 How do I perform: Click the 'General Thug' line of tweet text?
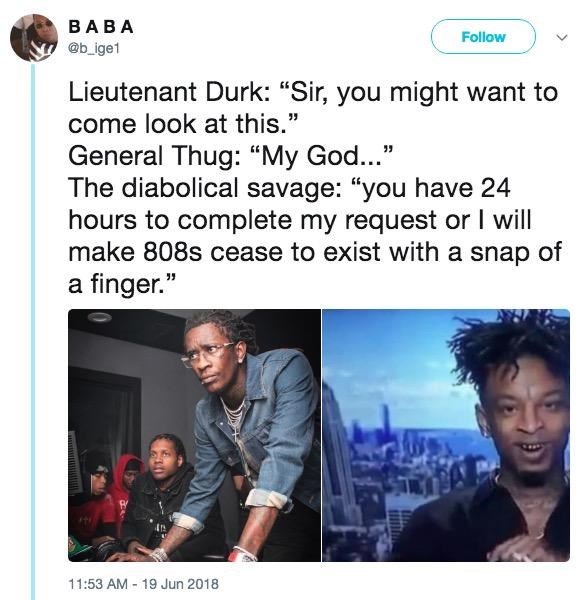pyautogui.click(x=231, y=156)
